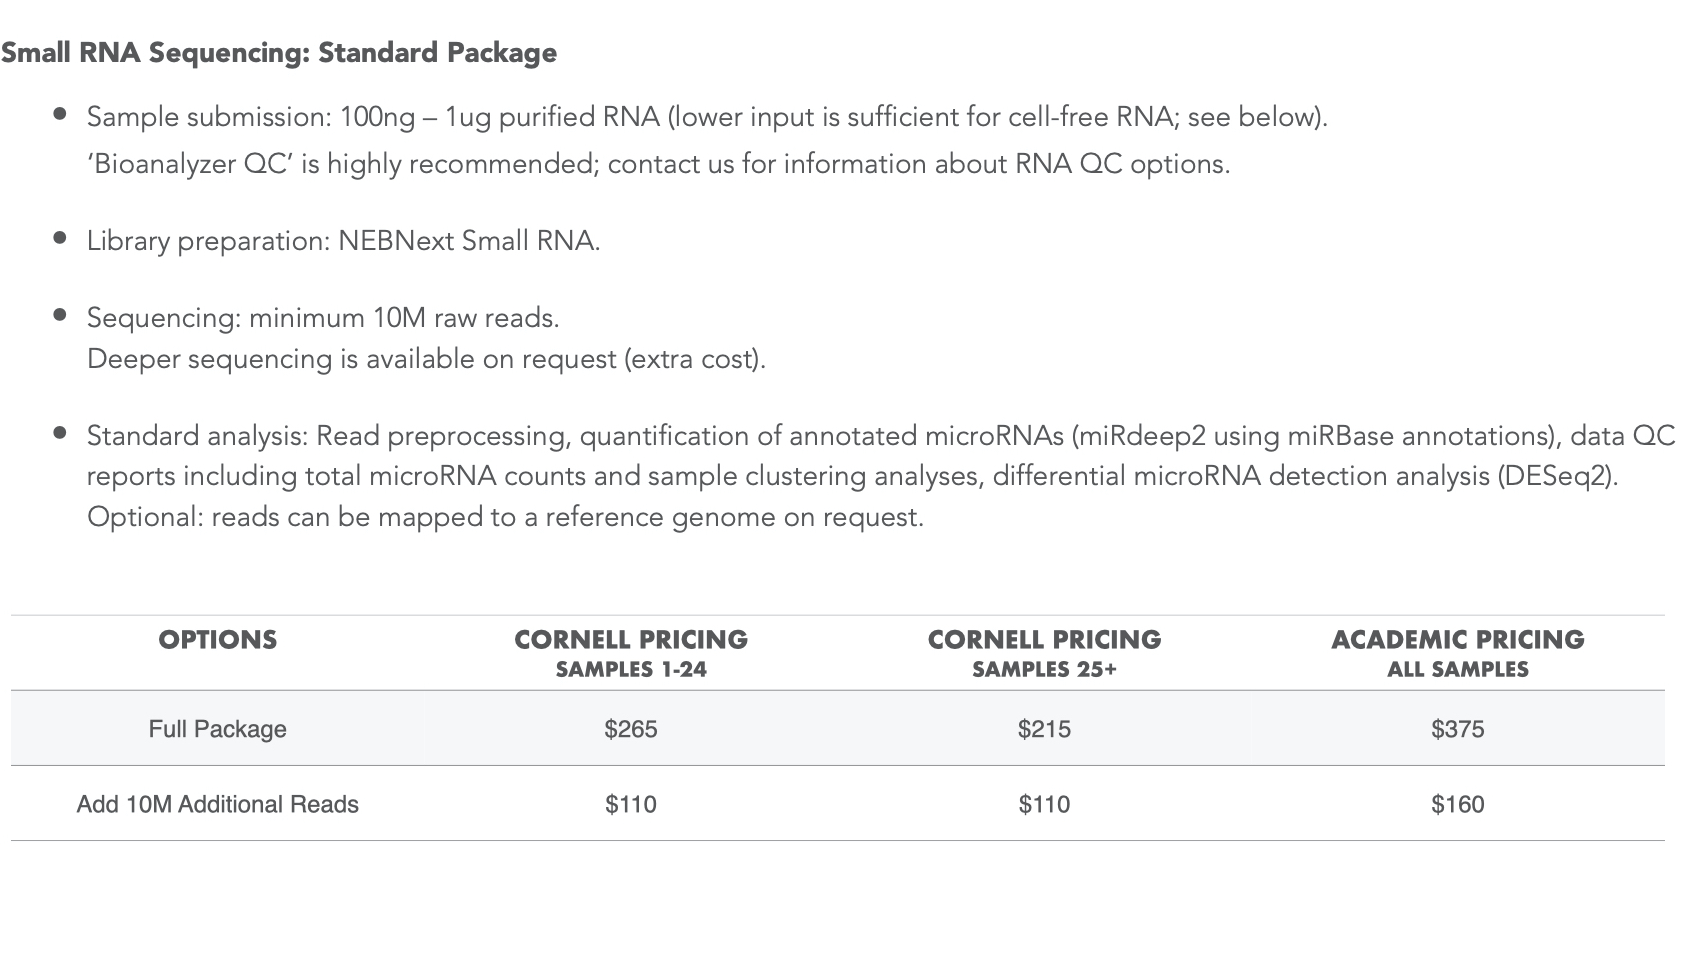The height and width of the screenshot is (954, 1683).
Task: Click the $375 academic Full Package price
Action: click(x=1457, y=729)
